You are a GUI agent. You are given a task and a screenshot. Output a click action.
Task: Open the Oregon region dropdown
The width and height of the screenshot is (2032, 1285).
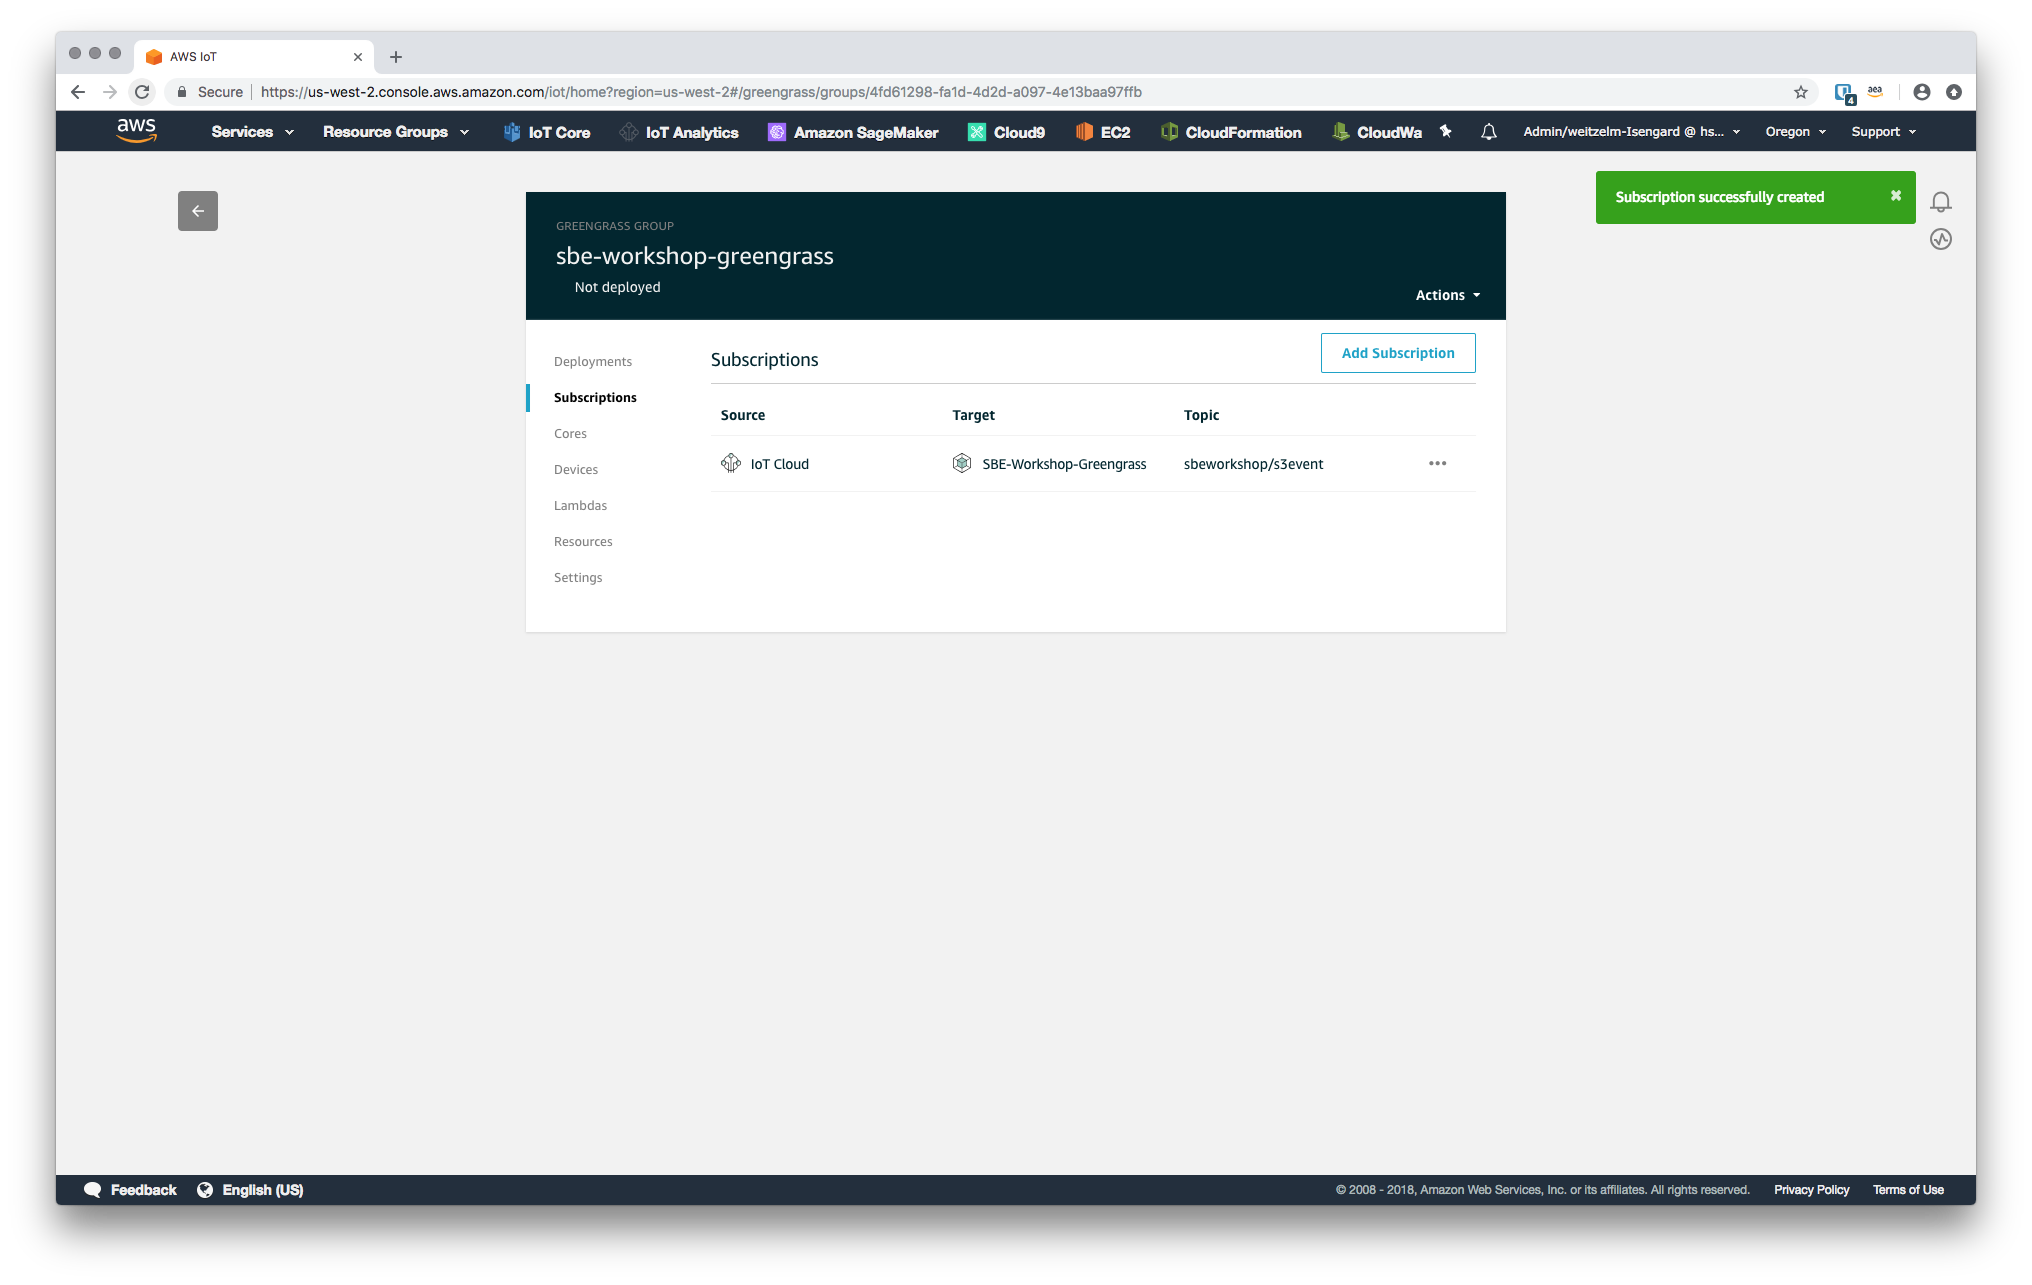pyautogui.click(x=1796, y=132)
